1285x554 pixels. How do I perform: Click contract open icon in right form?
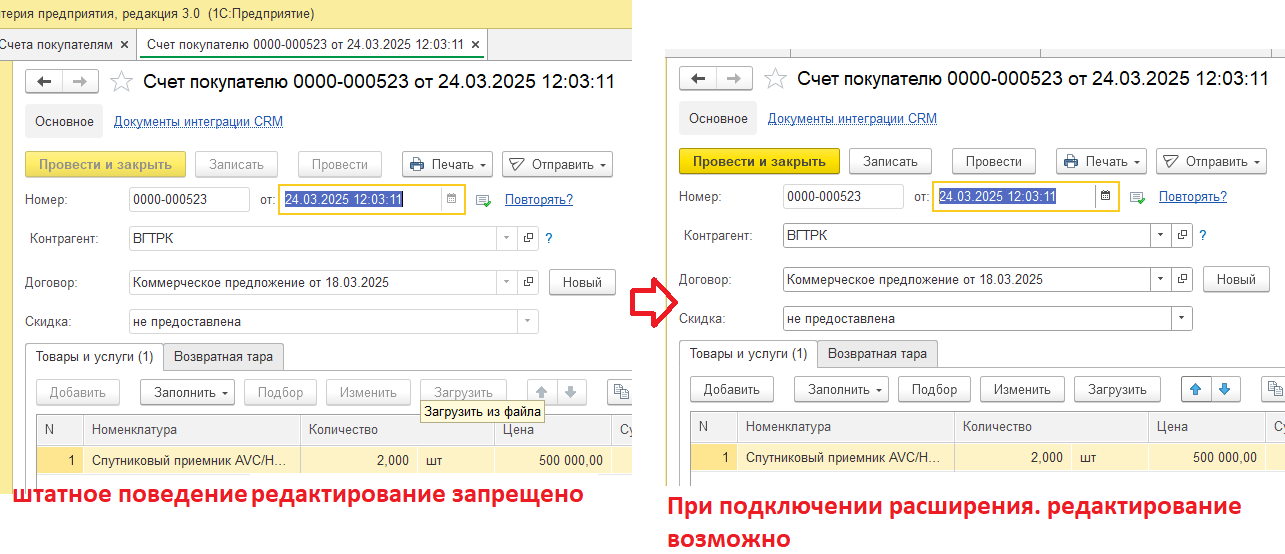(1181, 279)
